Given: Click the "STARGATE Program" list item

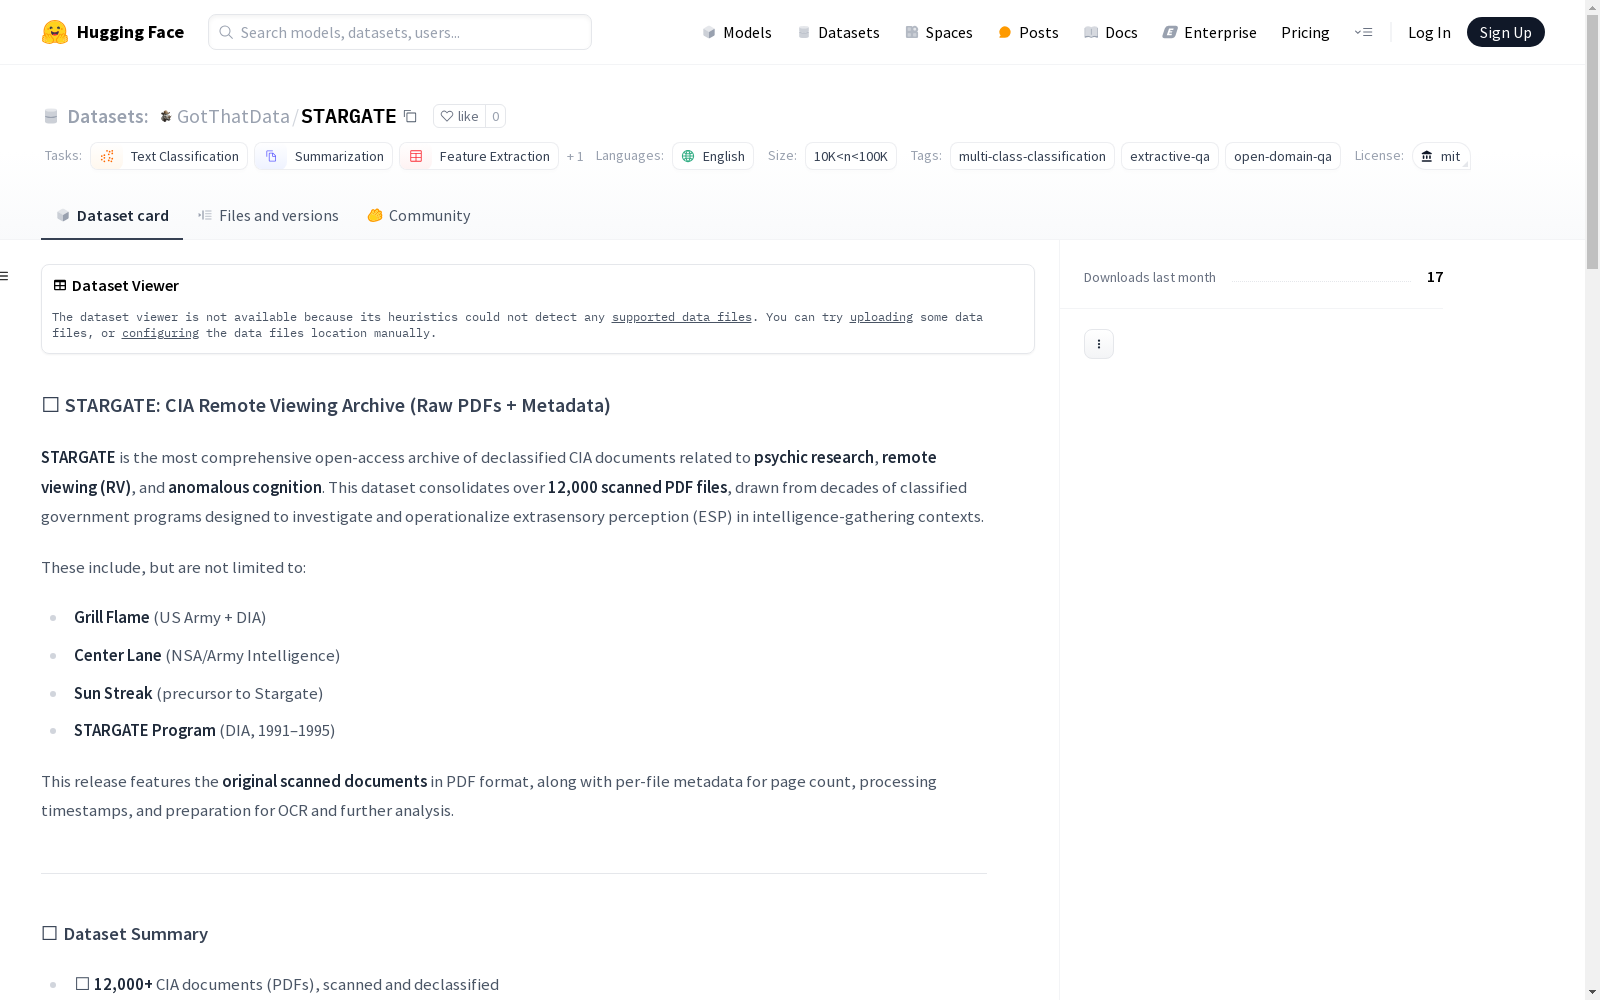Looking at the screenshot, I should click(x=204, y=730).
